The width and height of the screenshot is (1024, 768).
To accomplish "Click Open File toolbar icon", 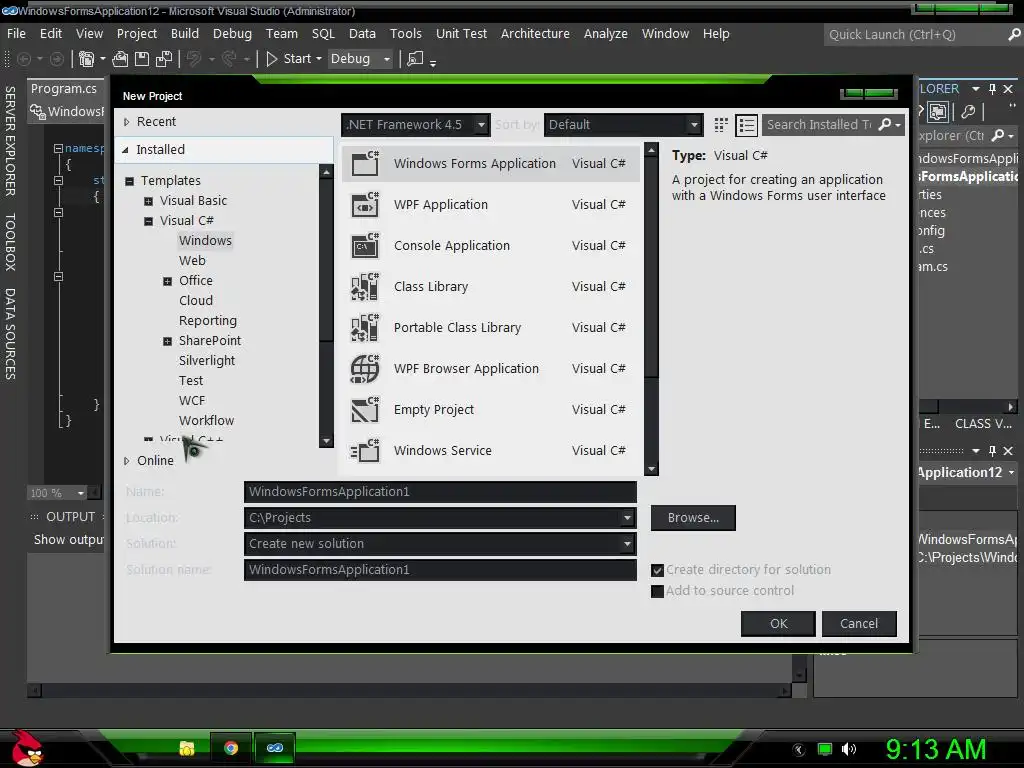I will click(120, 59).
